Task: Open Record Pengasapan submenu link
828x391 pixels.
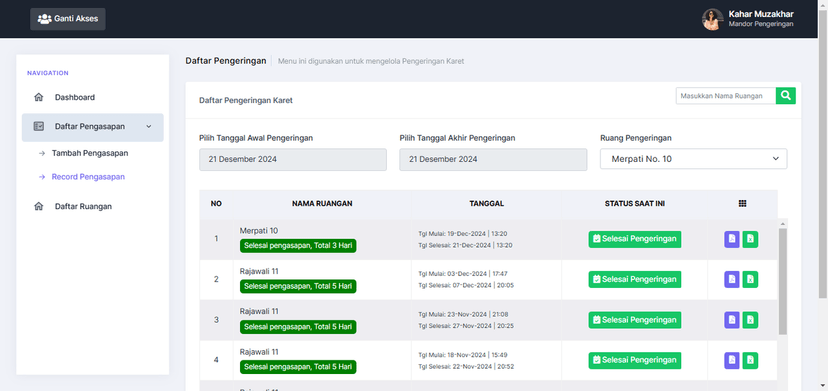Action: (88, 177)
